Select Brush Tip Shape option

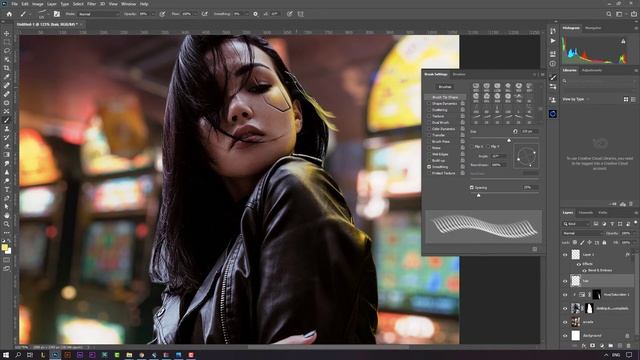(x=445, y=97)
